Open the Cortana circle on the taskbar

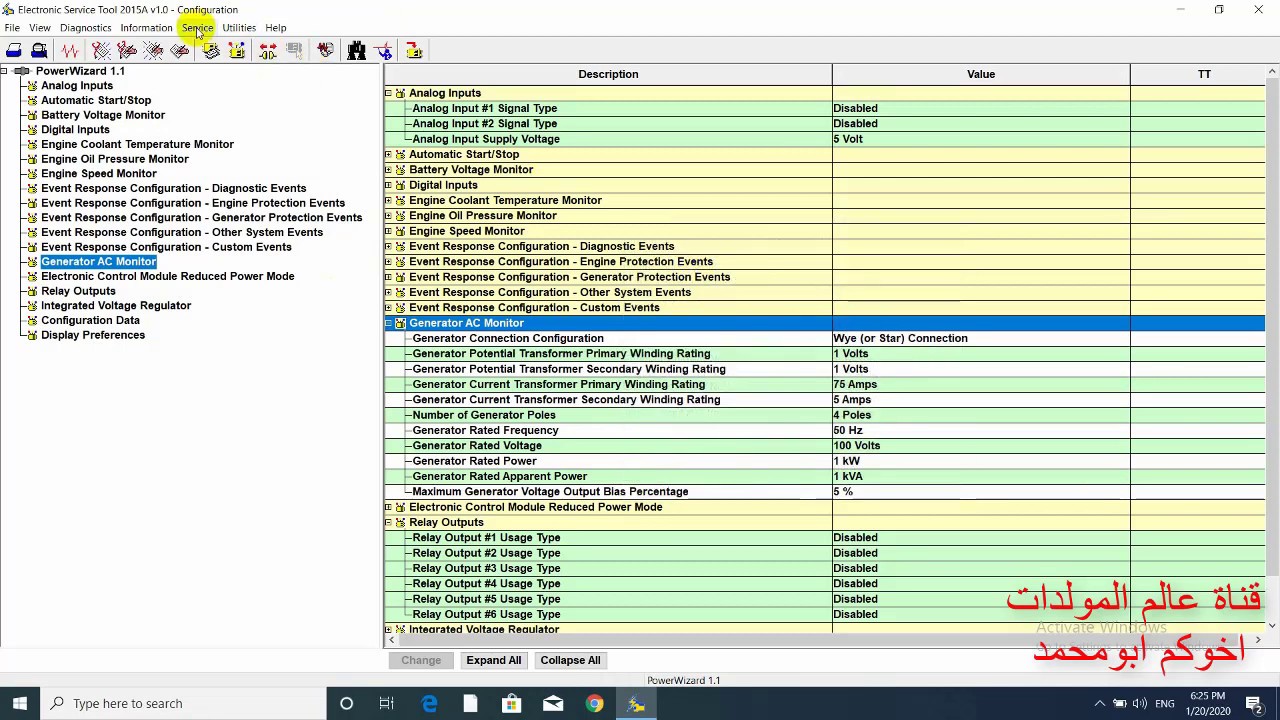click(346, 704)
